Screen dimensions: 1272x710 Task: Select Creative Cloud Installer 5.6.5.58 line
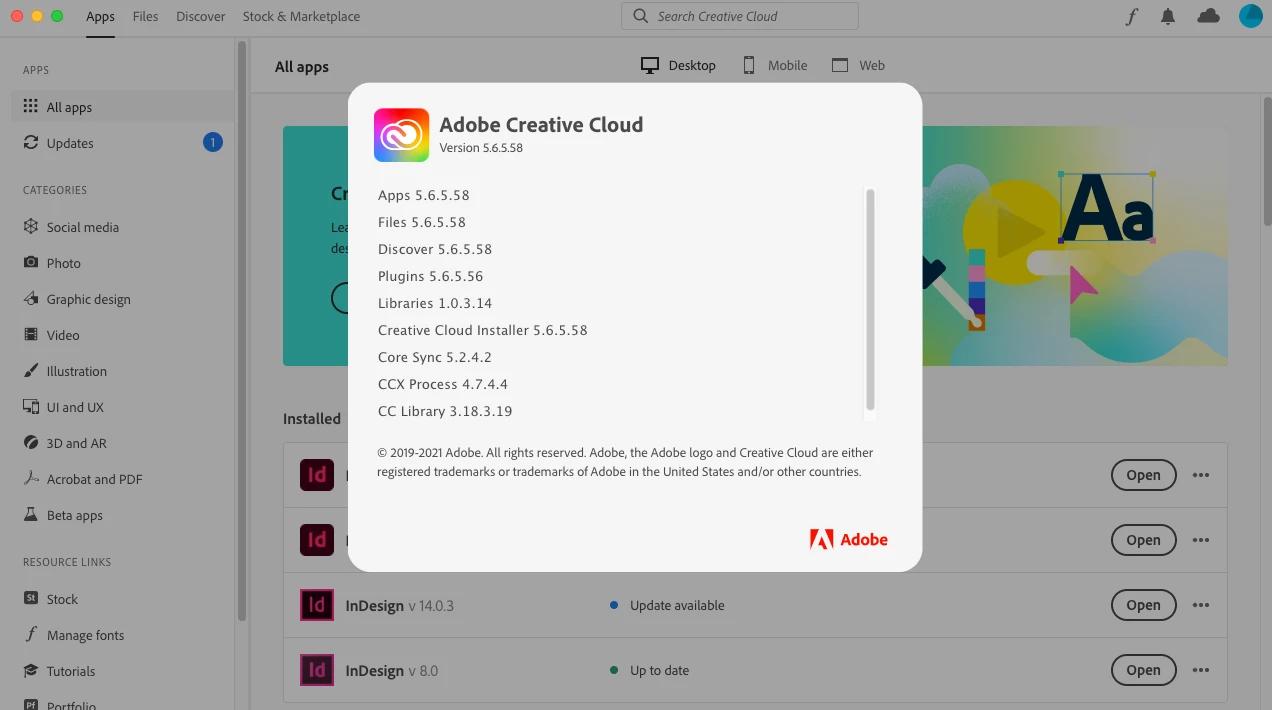pos(483,330)
